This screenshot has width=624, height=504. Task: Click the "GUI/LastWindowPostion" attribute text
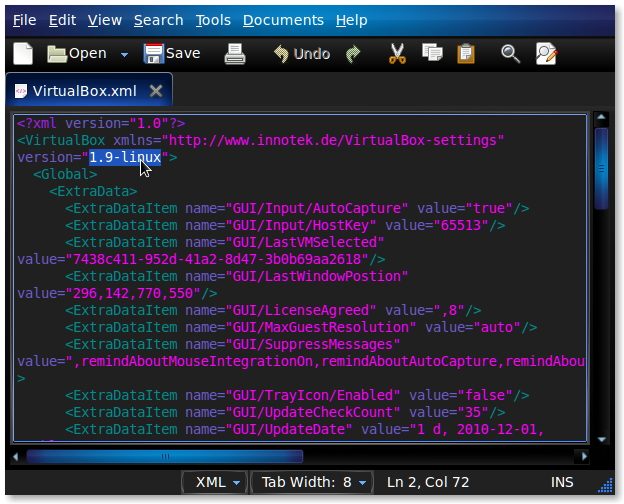(x=316, y=276)
